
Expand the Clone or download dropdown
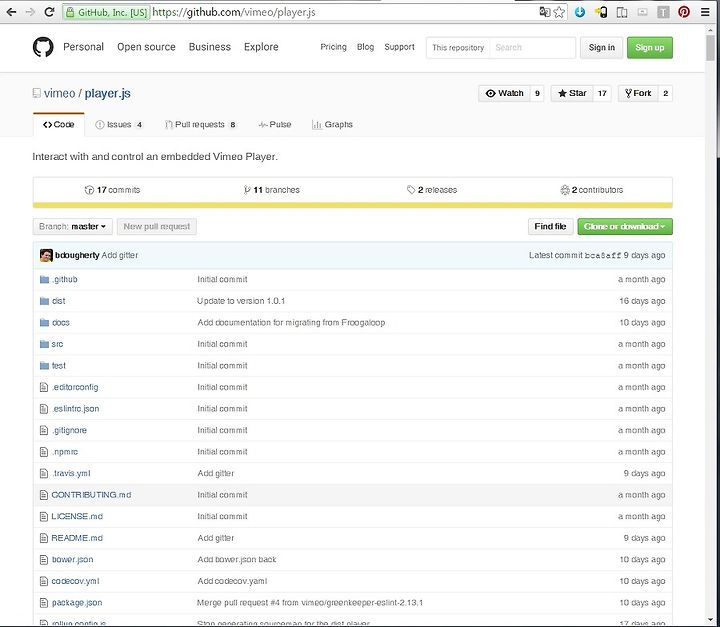point(625,226)
